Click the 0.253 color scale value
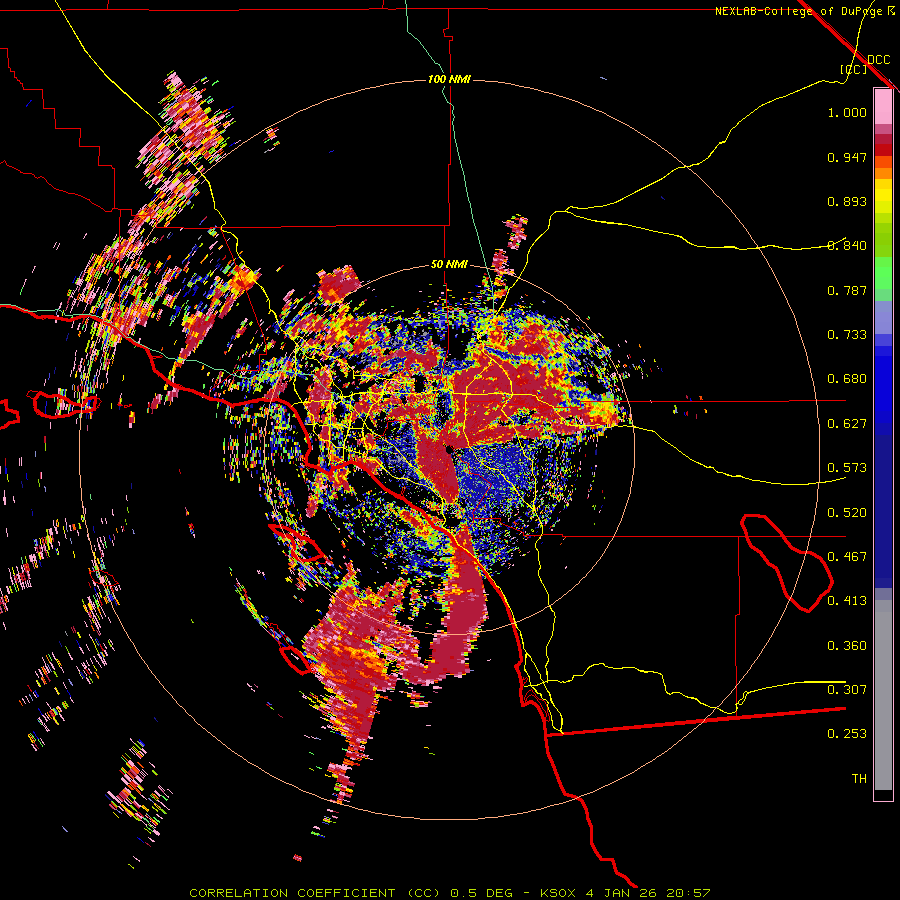Viewport: 900px width, 900px height. 847,734
